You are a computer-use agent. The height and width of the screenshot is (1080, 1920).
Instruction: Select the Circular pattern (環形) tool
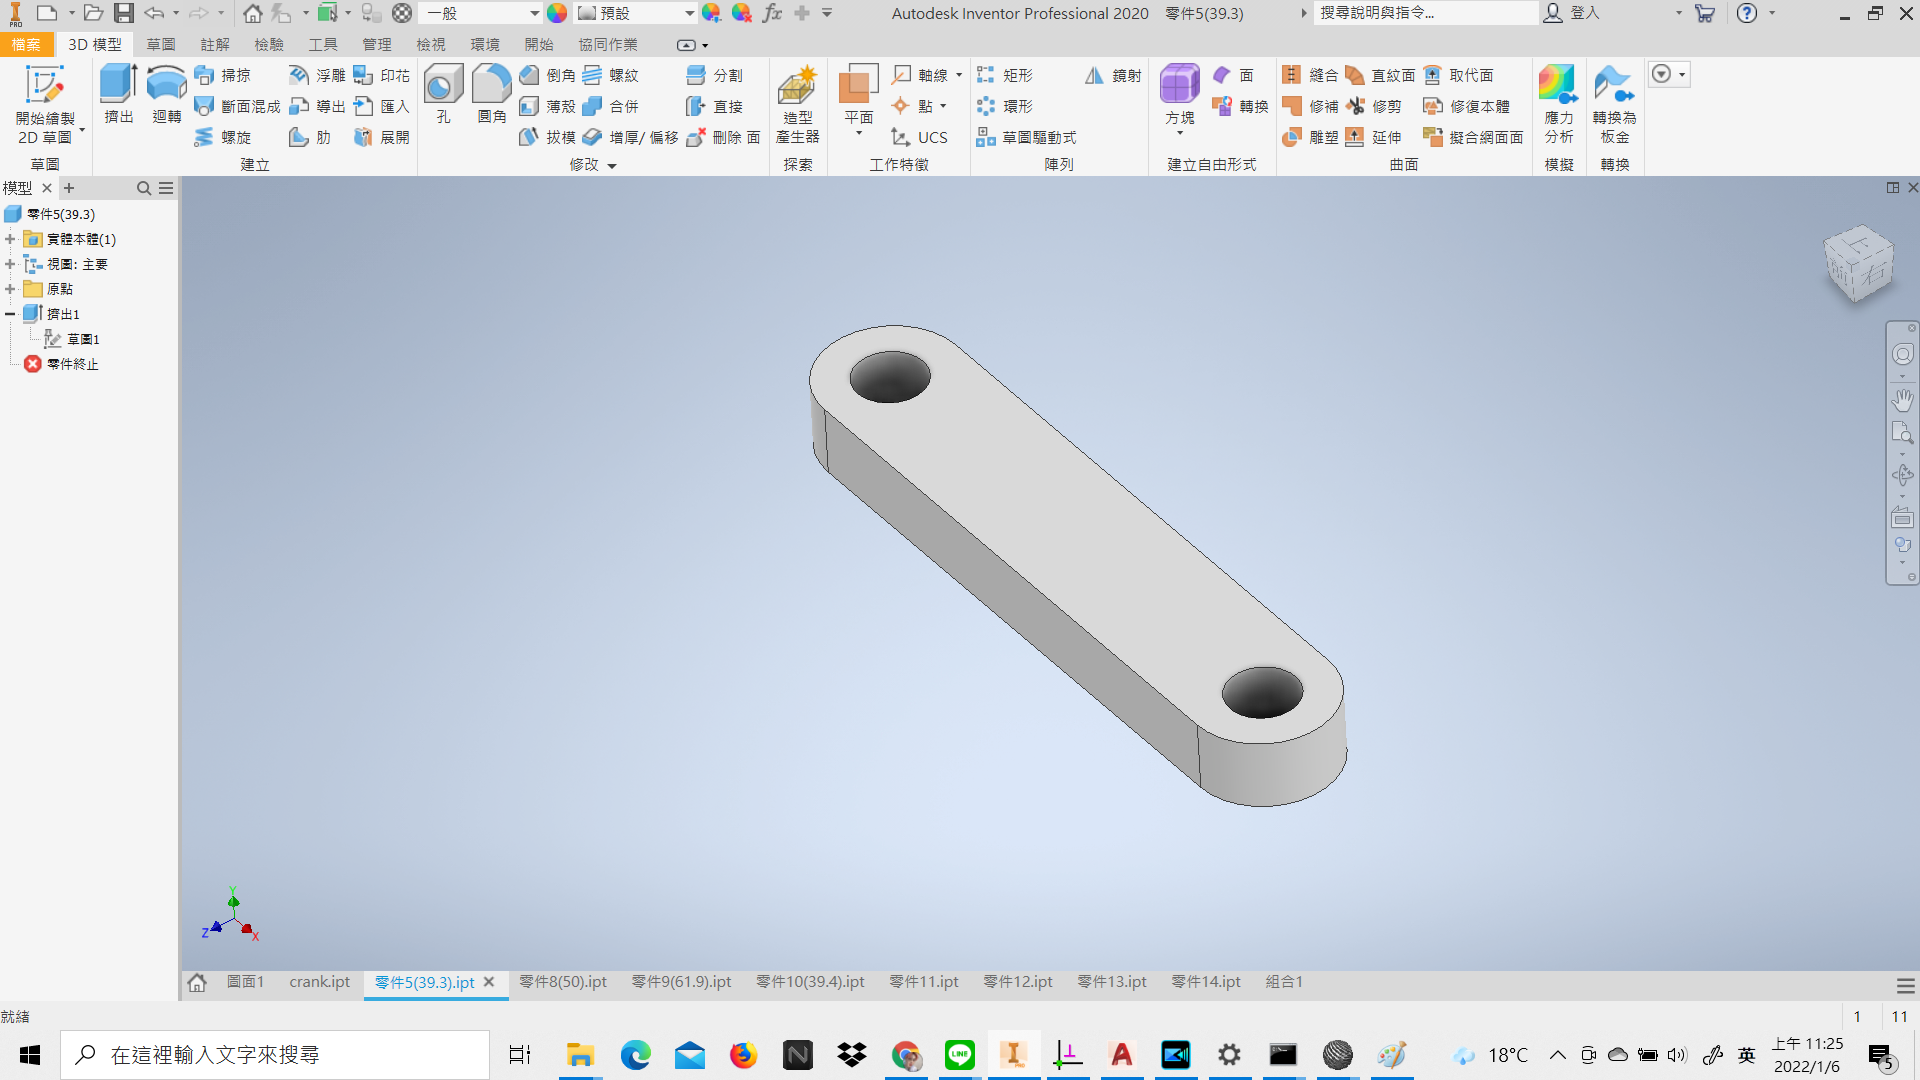pyautogui.click(x=1005, y=106)
